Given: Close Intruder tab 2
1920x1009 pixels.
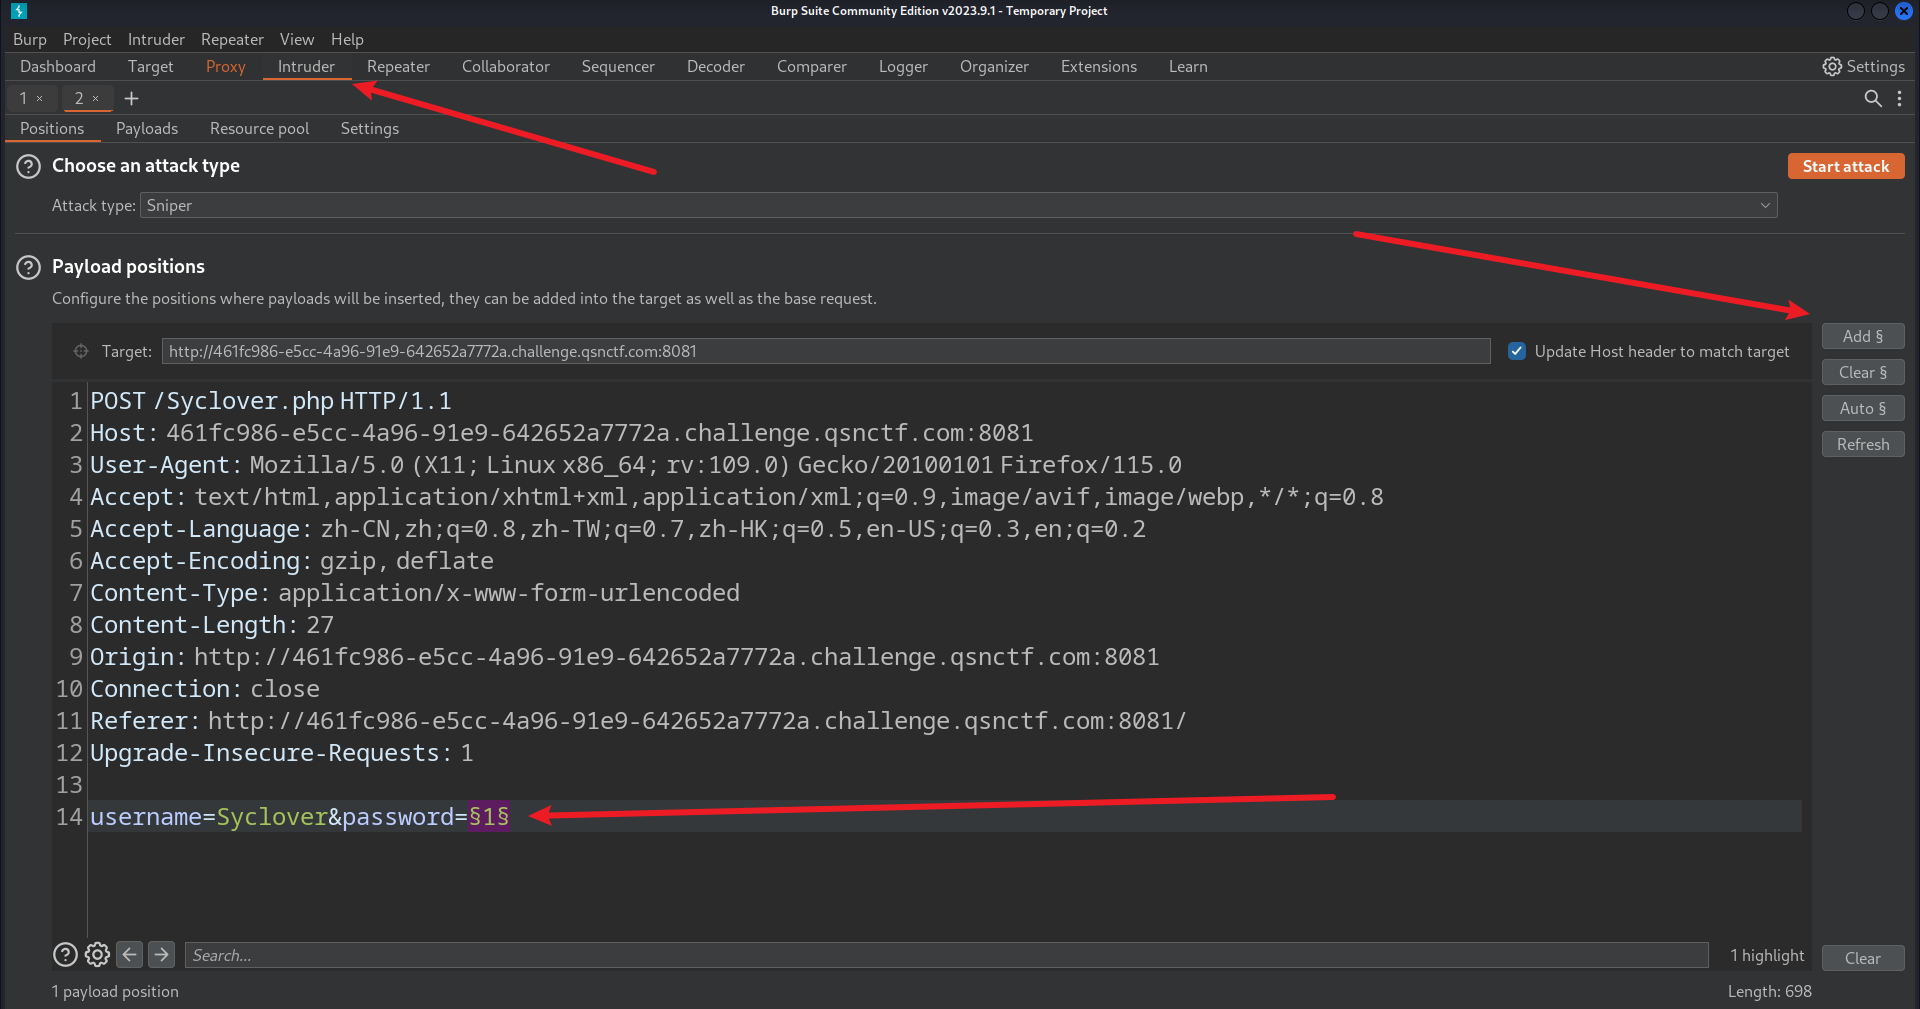Looking at the screenshot, I should point(96,98).
